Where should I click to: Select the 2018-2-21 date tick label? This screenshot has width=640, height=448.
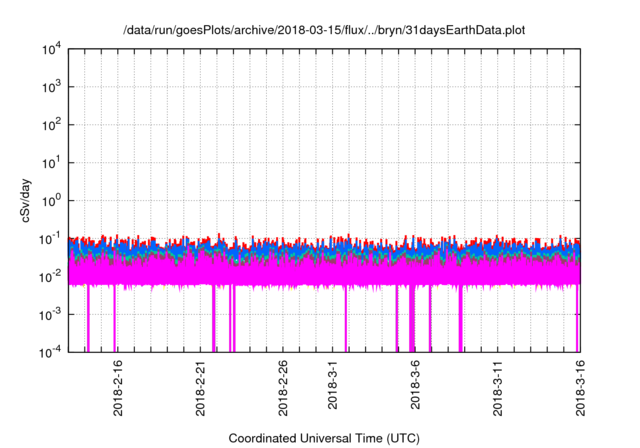[x=200, y=388]
